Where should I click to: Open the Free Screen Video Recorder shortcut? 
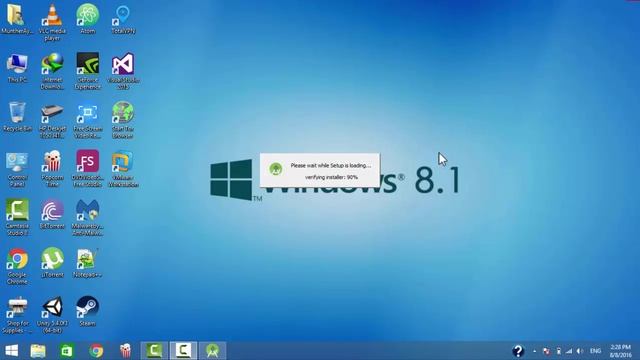pyautogui.click(x=87, y=120)
